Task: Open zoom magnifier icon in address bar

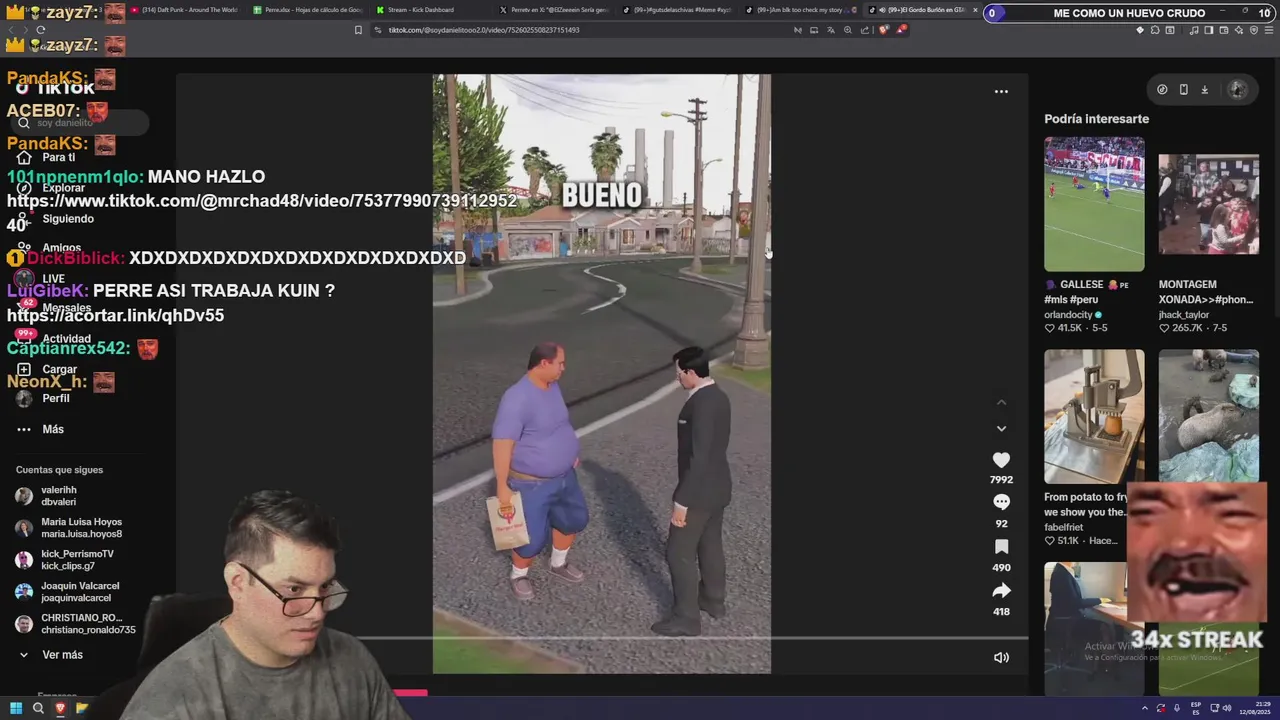Action: click(848, 30)
